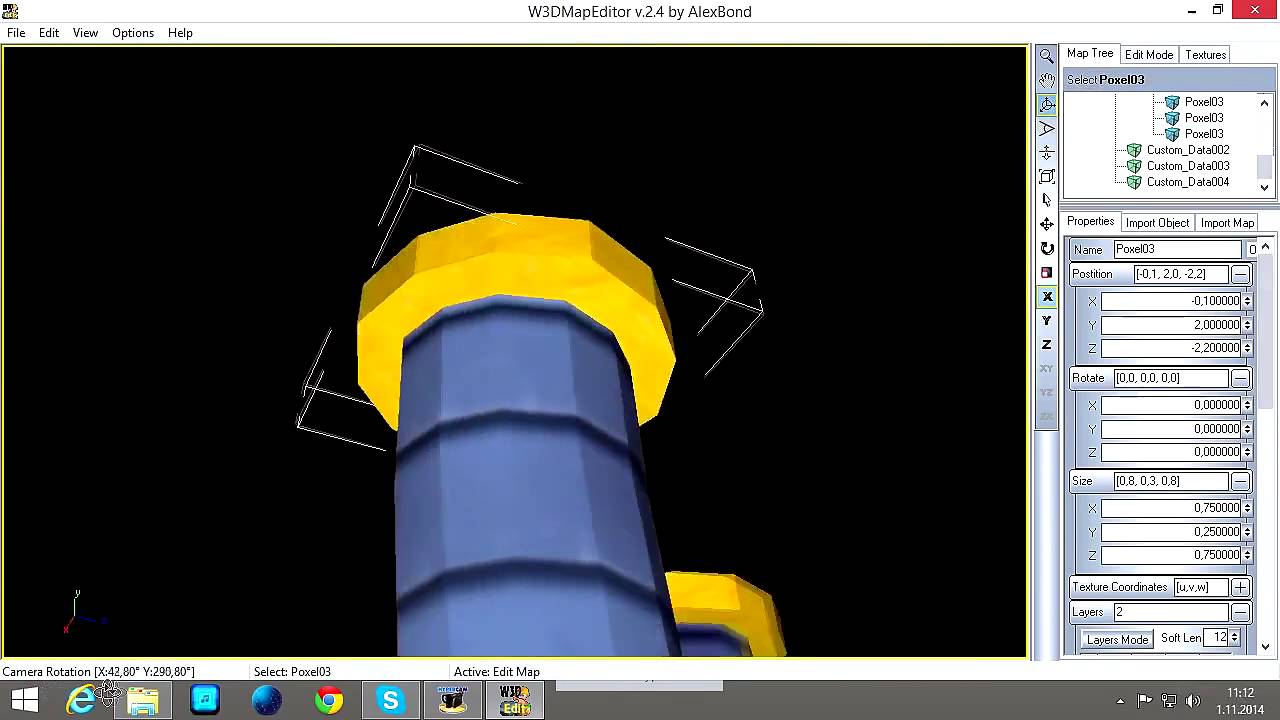This screenshot has height=720, width=1280.
Task: Activate the orbit camera rotation tool
Action: pyautogui.click(x=1047, y=104)
